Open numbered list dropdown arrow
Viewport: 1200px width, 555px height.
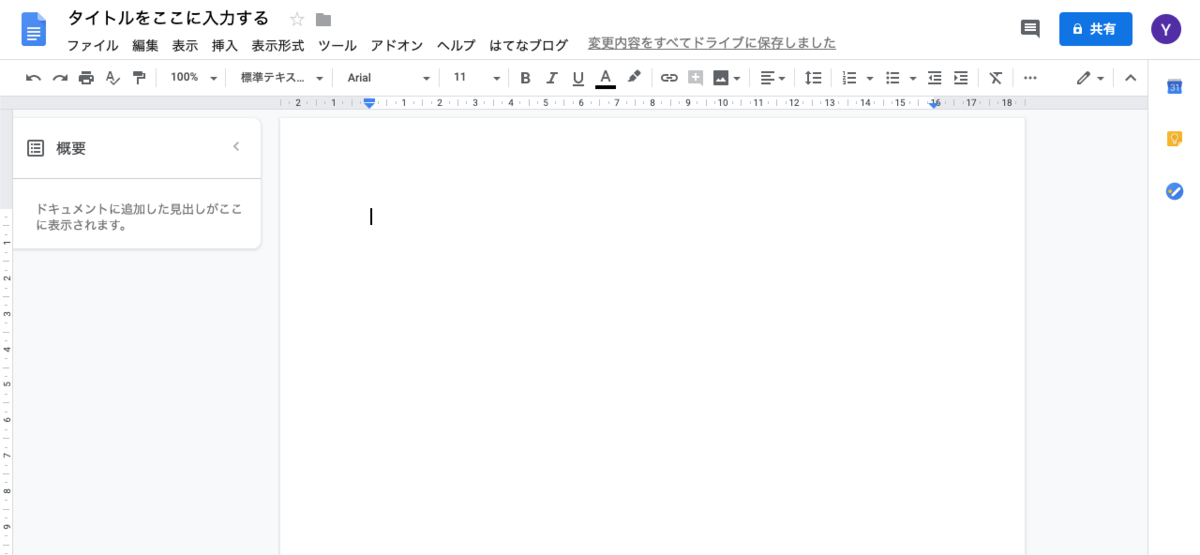coord(870,78)
